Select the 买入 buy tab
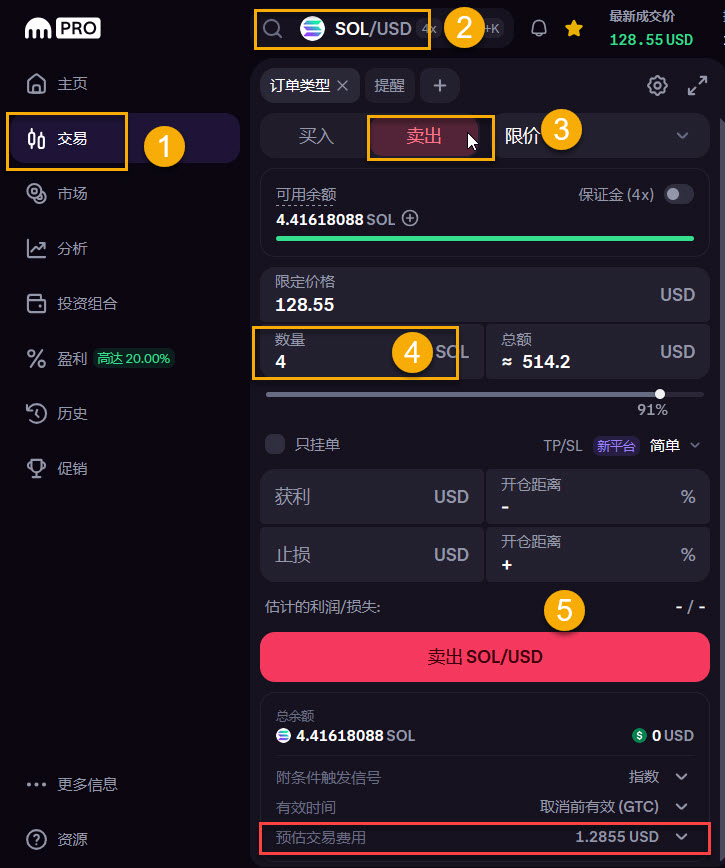 316,136
